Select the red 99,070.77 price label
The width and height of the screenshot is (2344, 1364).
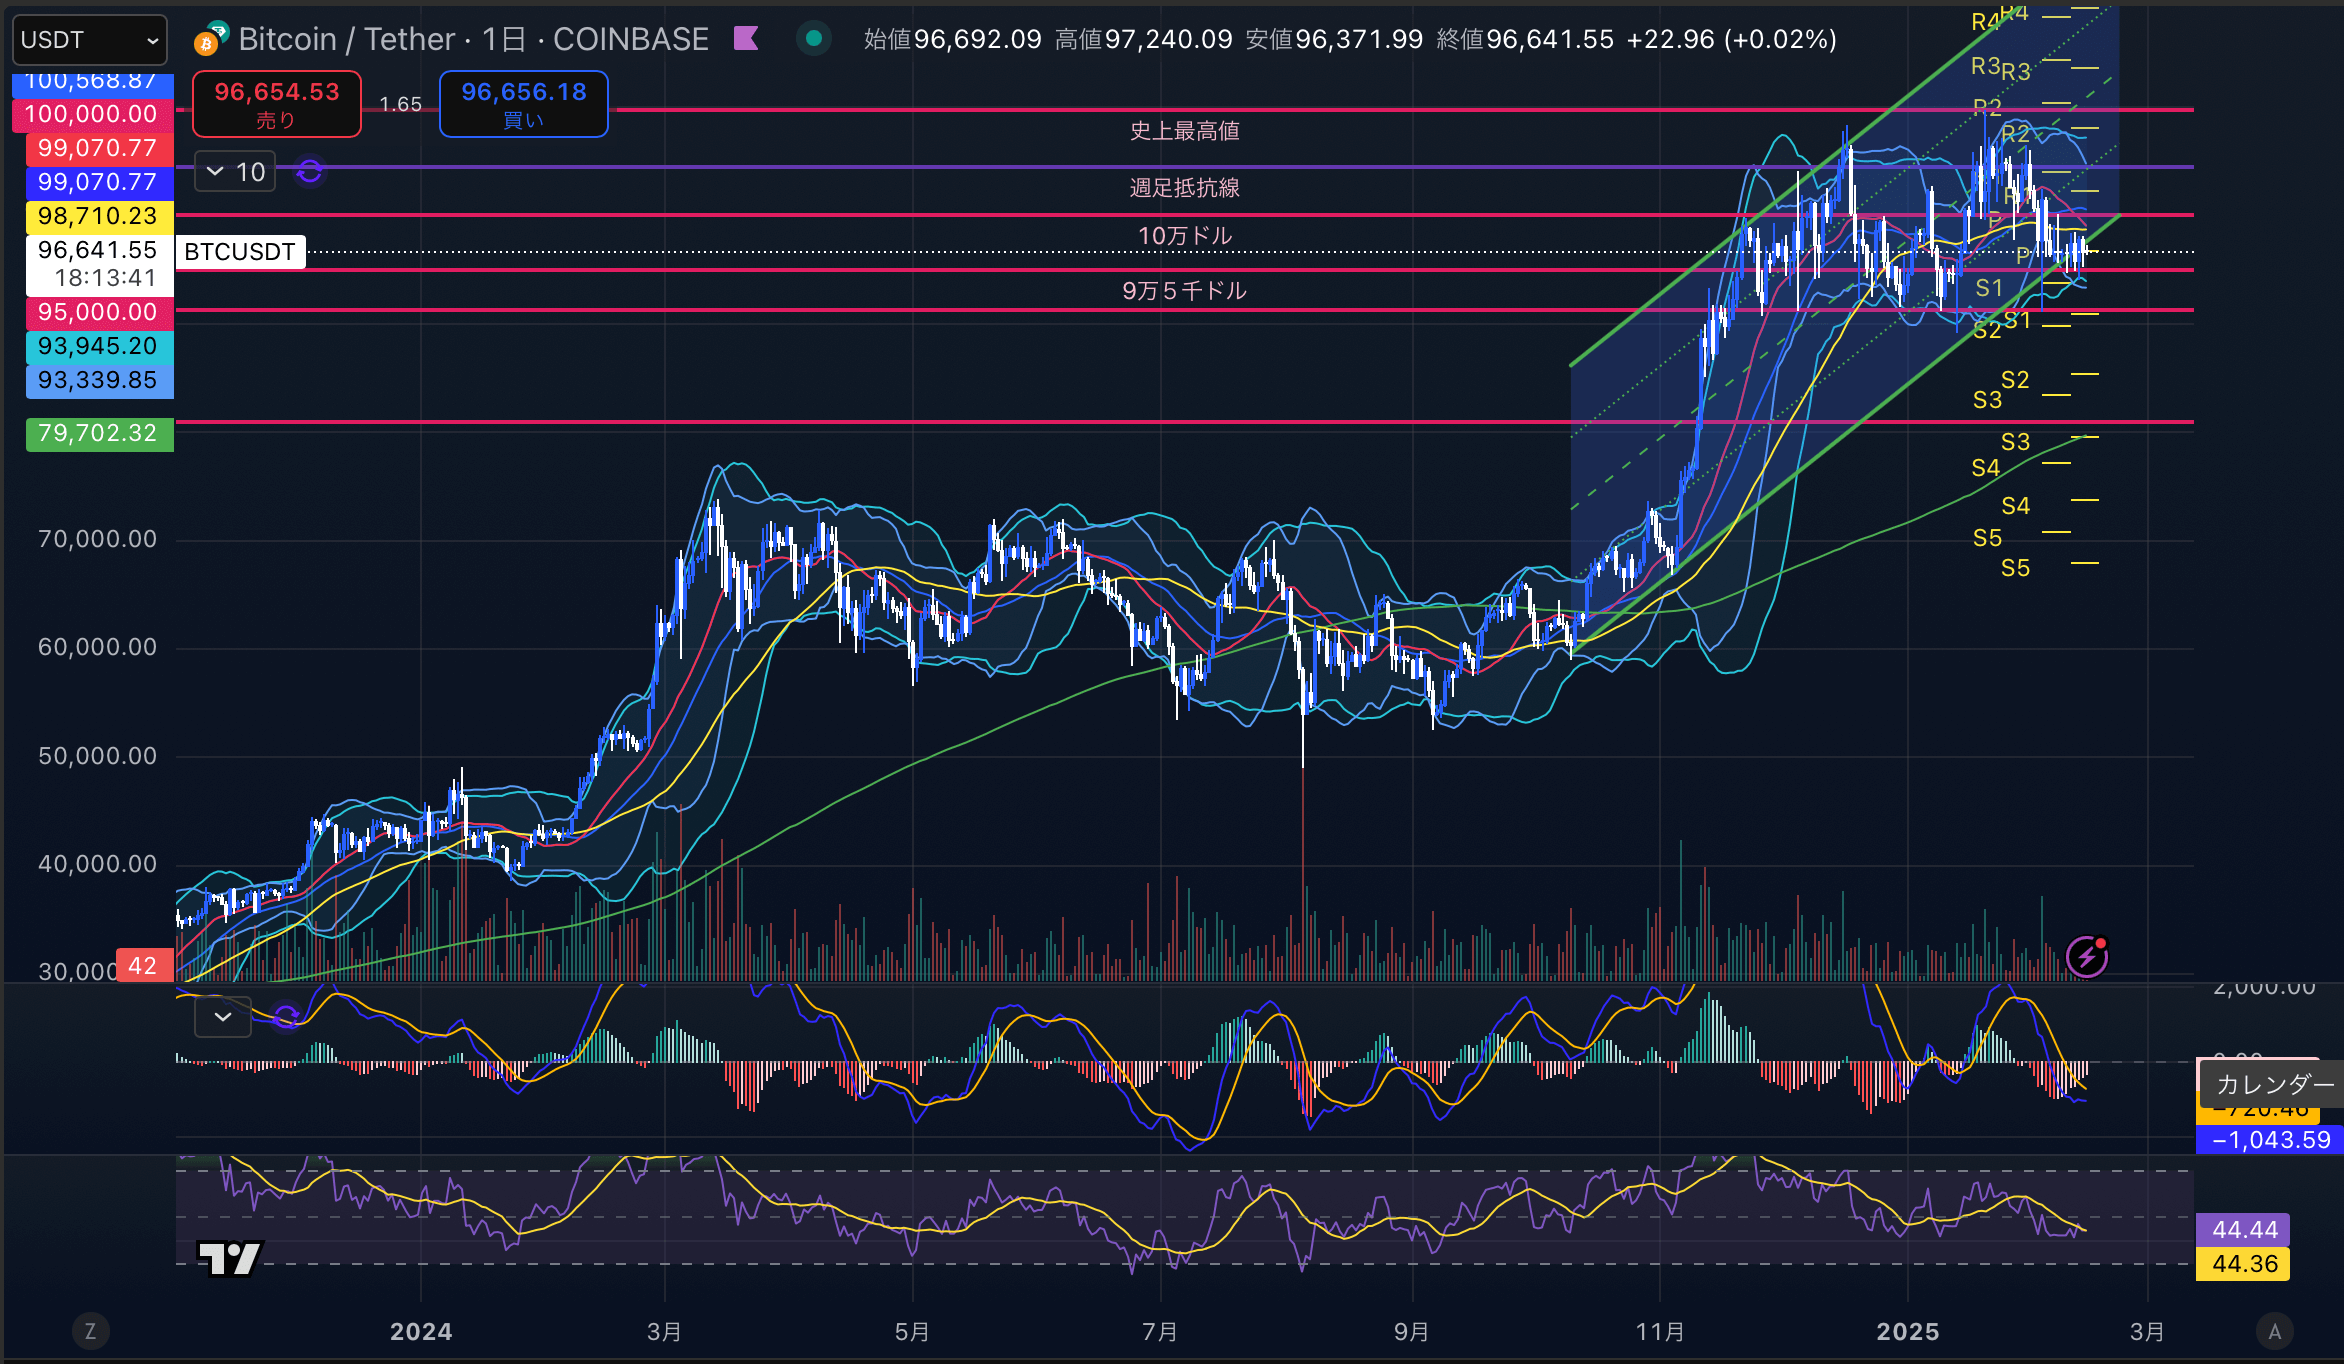[98, 148]
